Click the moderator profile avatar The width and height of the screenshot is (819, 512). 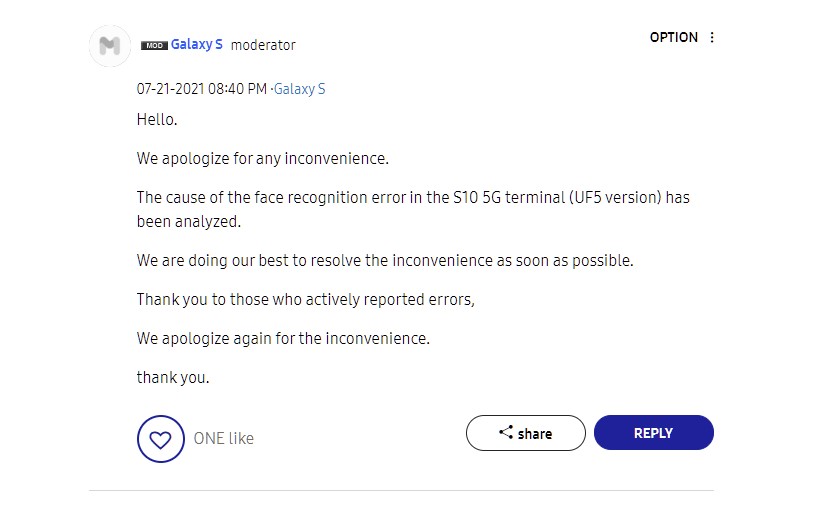[110, 46]
